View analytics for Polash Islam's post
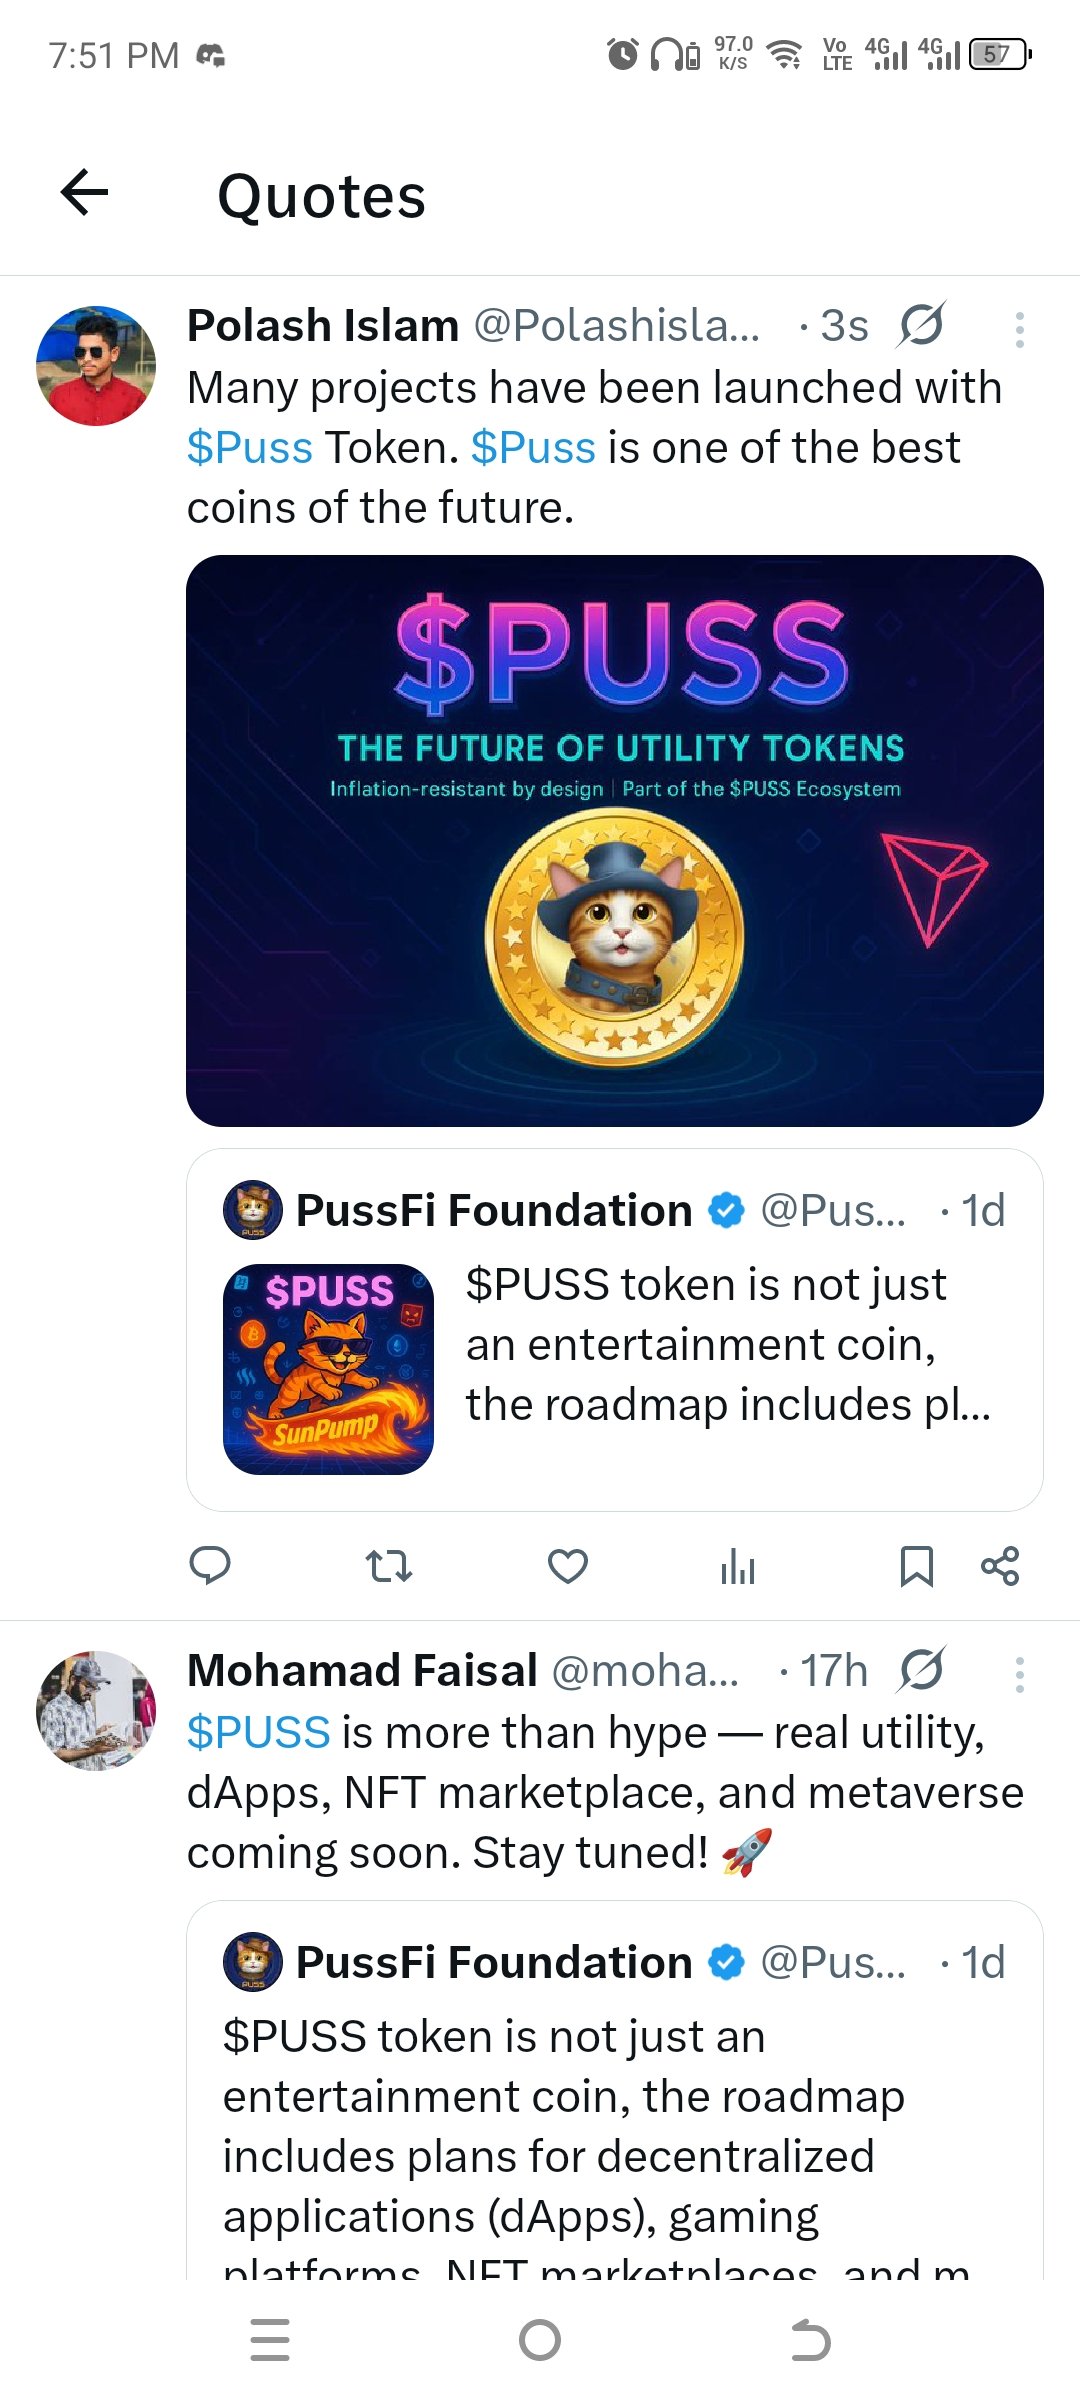This screenshot has height=2400, width=1080. point(738,1565)
